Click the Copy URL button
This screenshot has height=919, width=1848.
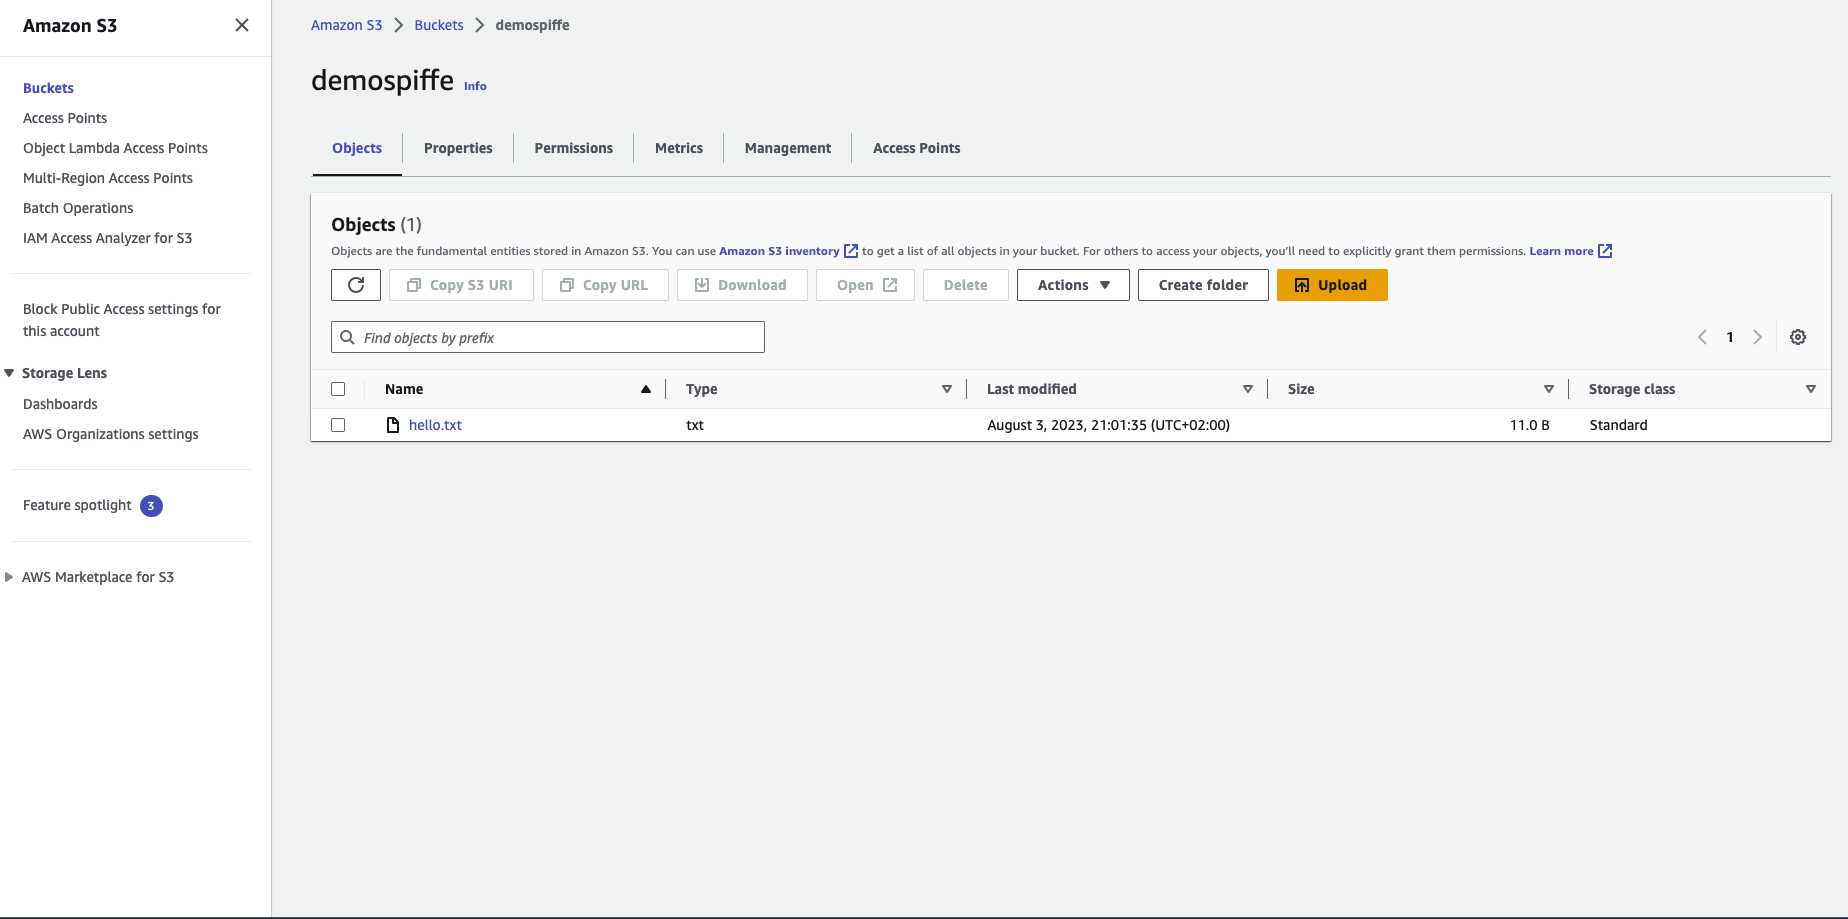click(605, 285)
